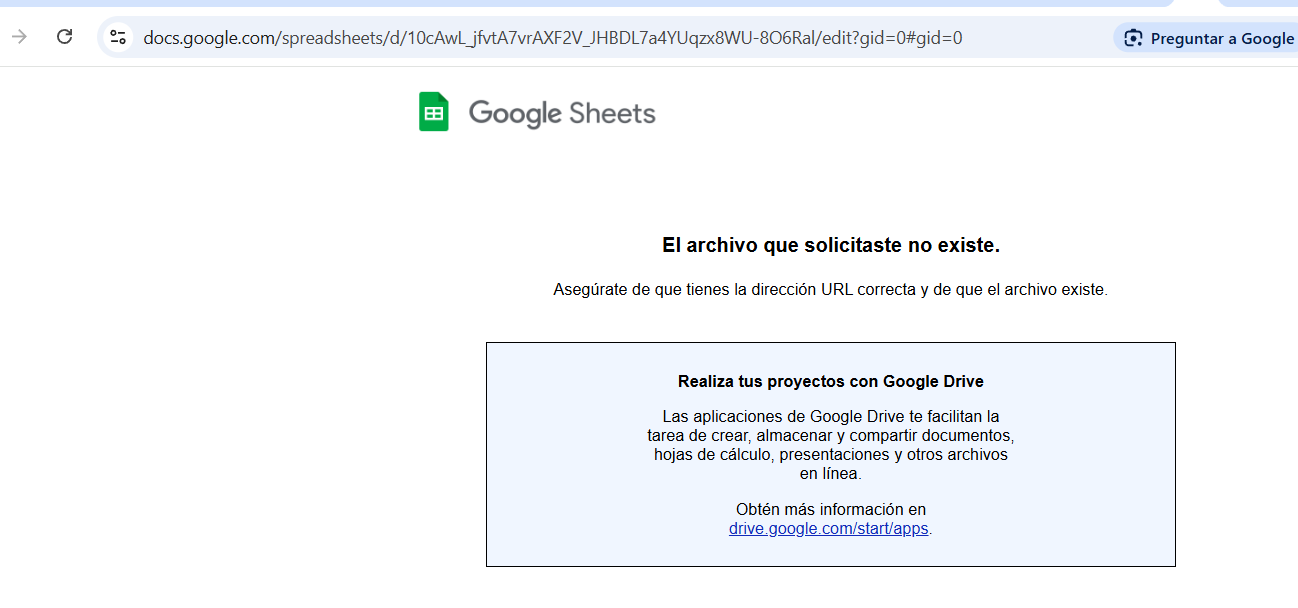The width and height of the screenshot is (1298, 608).
Task: Click heading 'El archivo que solicitaste no existe.'
Action: pos(831,245)
